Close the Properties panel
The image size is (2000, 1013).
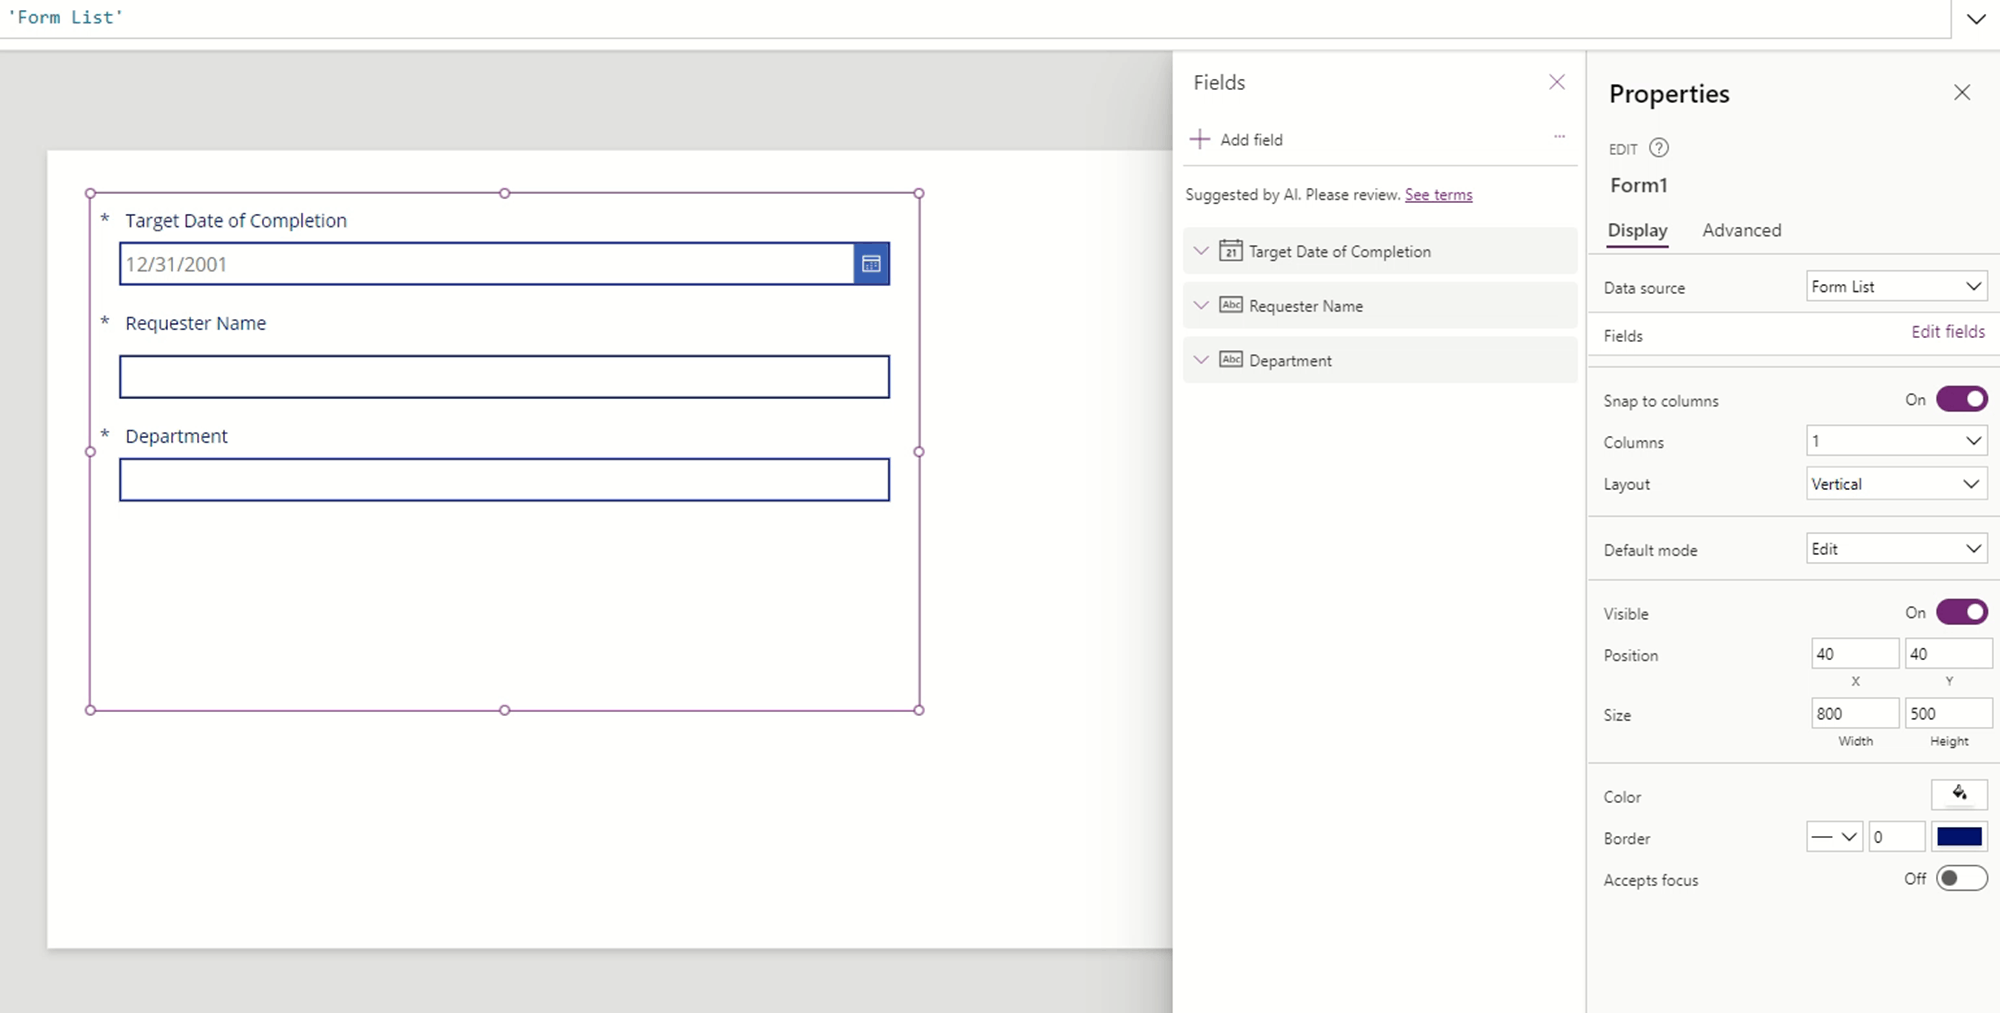[1962, 93]
